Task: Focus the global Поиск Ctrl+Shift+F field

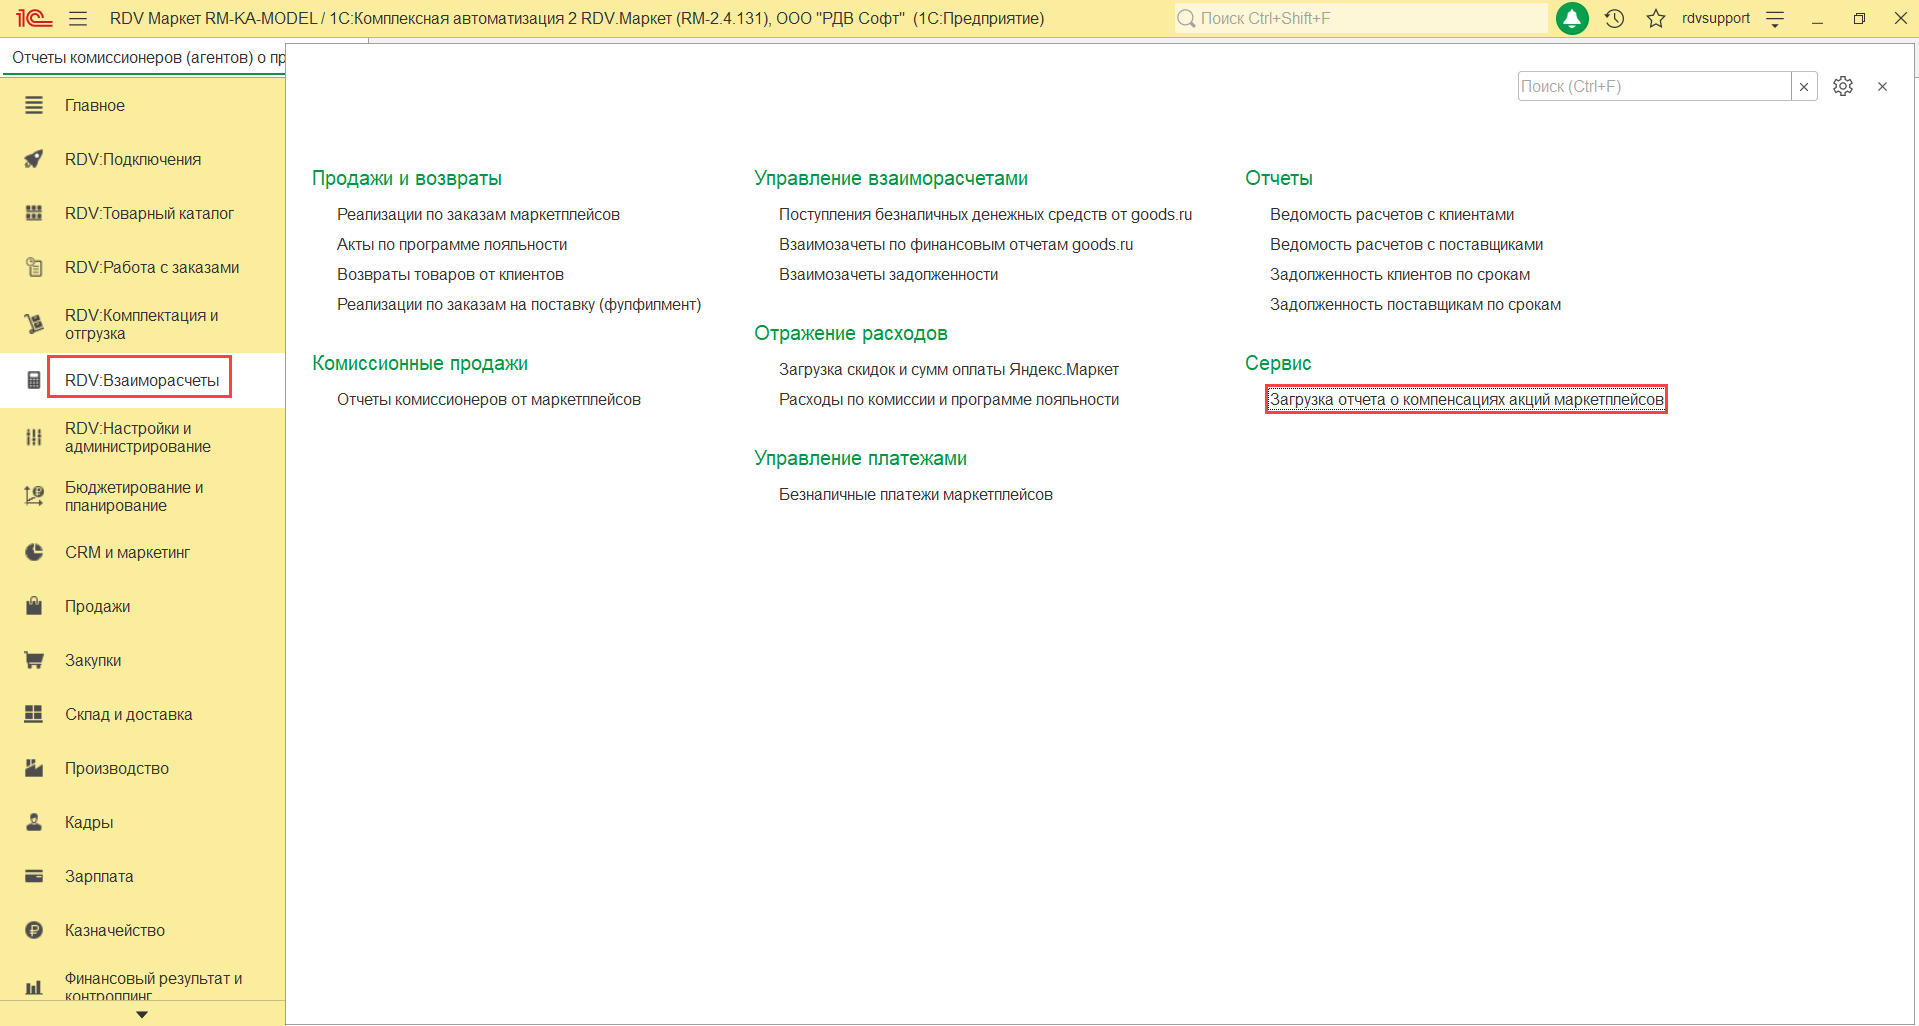Action: (1361, 18)
